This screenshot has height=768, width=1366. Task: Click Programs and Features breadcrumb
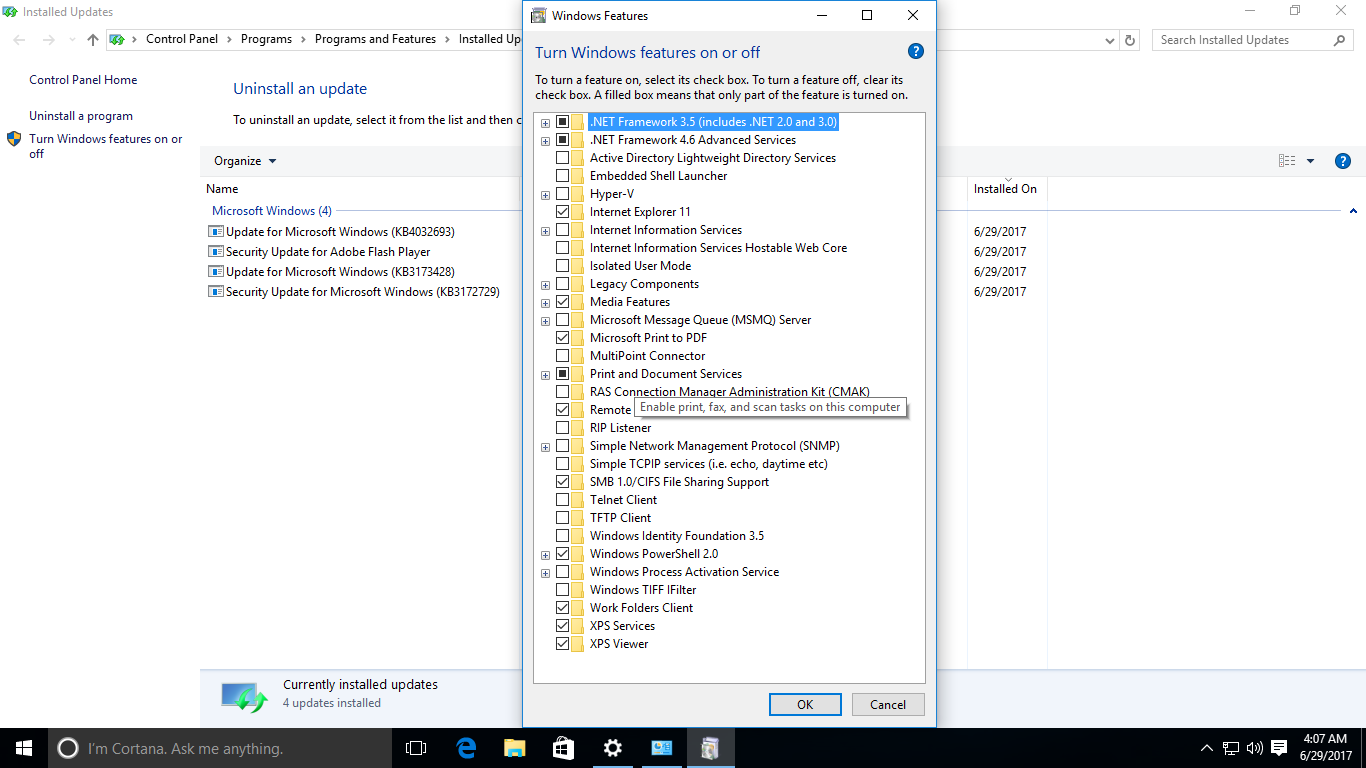point(375,39)
